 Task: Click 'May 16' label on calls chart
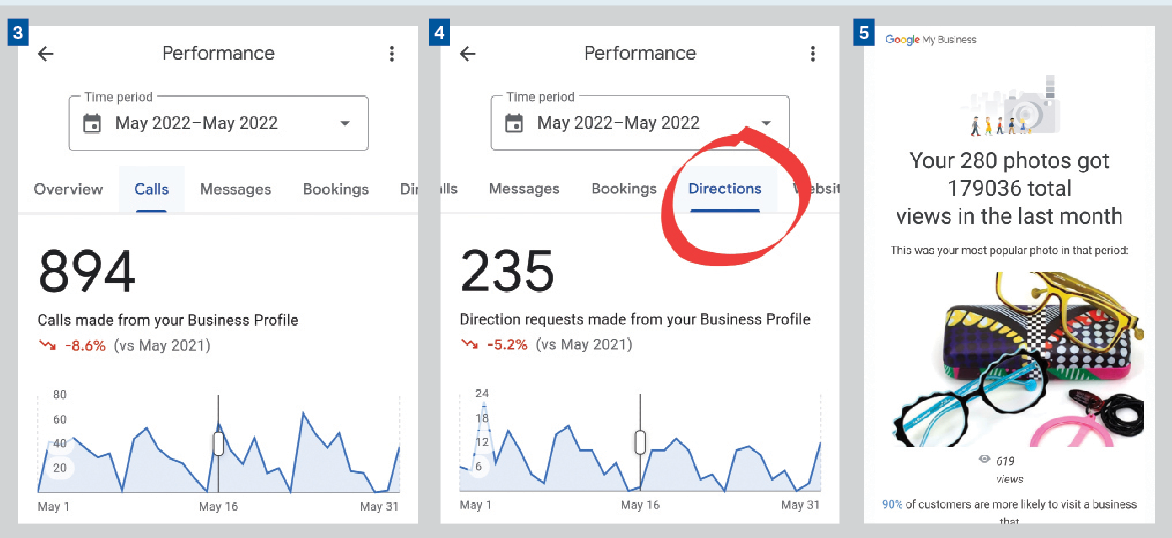click(x=218, y=507)
